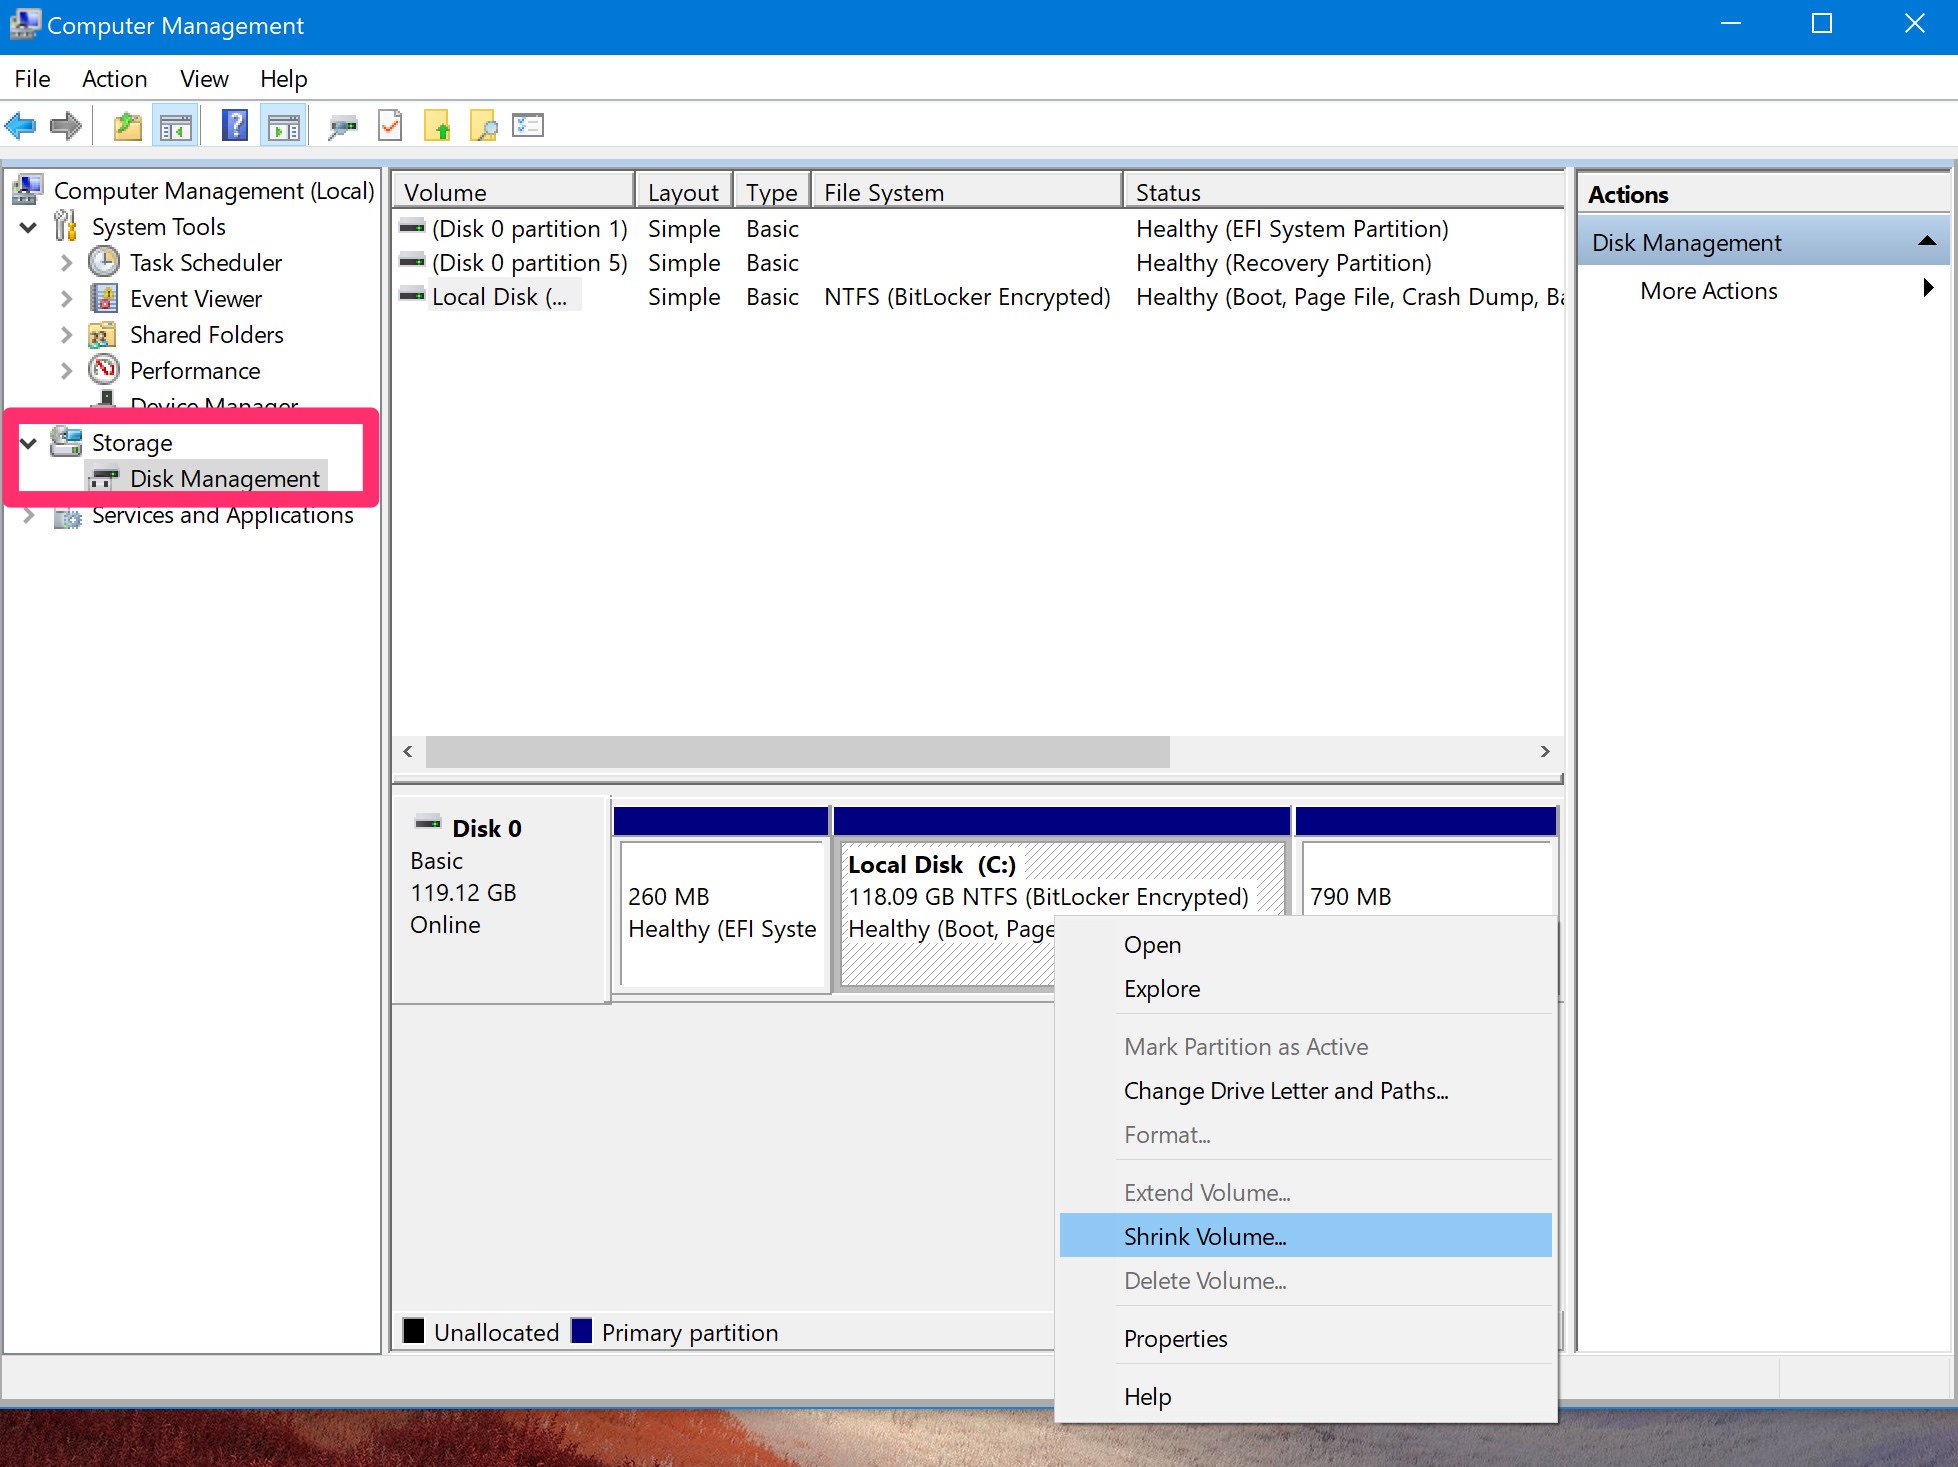
Task: Expand the Performance node
Action: click(66, 371)
